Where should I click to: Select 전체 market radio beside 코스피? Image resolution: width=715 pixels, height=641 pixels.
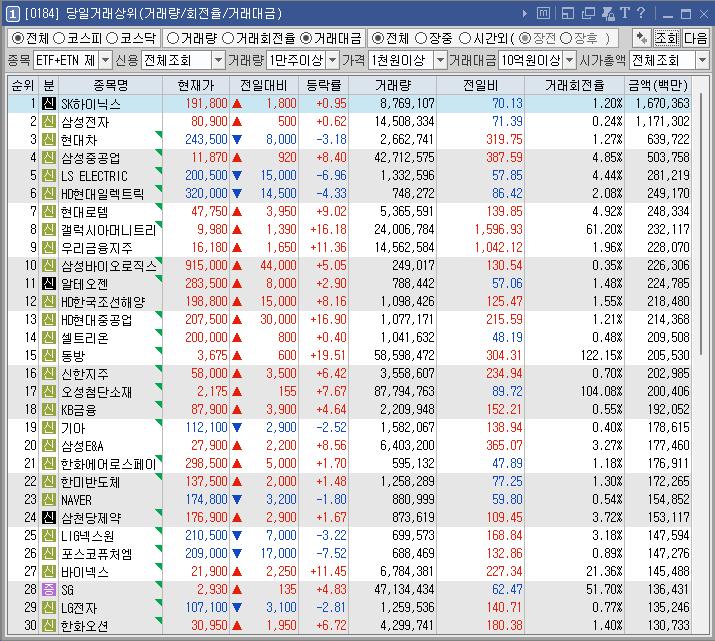[x=17, y=38]
